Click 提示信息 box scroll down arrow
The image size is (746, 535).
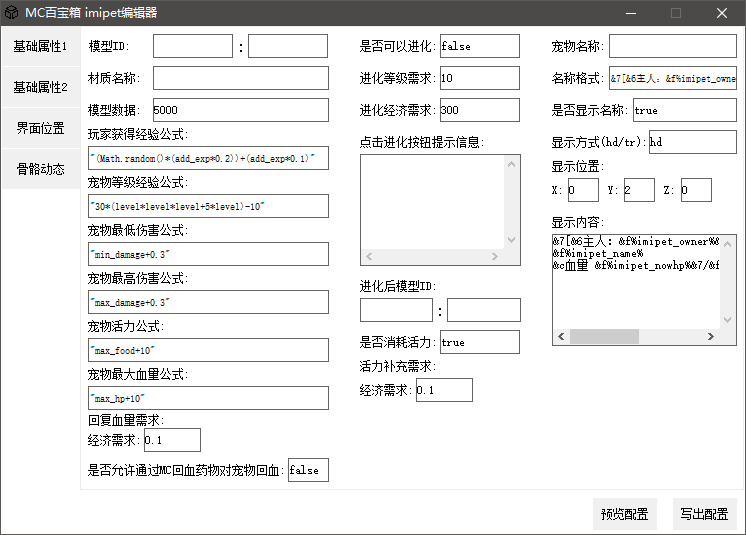[511, 240]
